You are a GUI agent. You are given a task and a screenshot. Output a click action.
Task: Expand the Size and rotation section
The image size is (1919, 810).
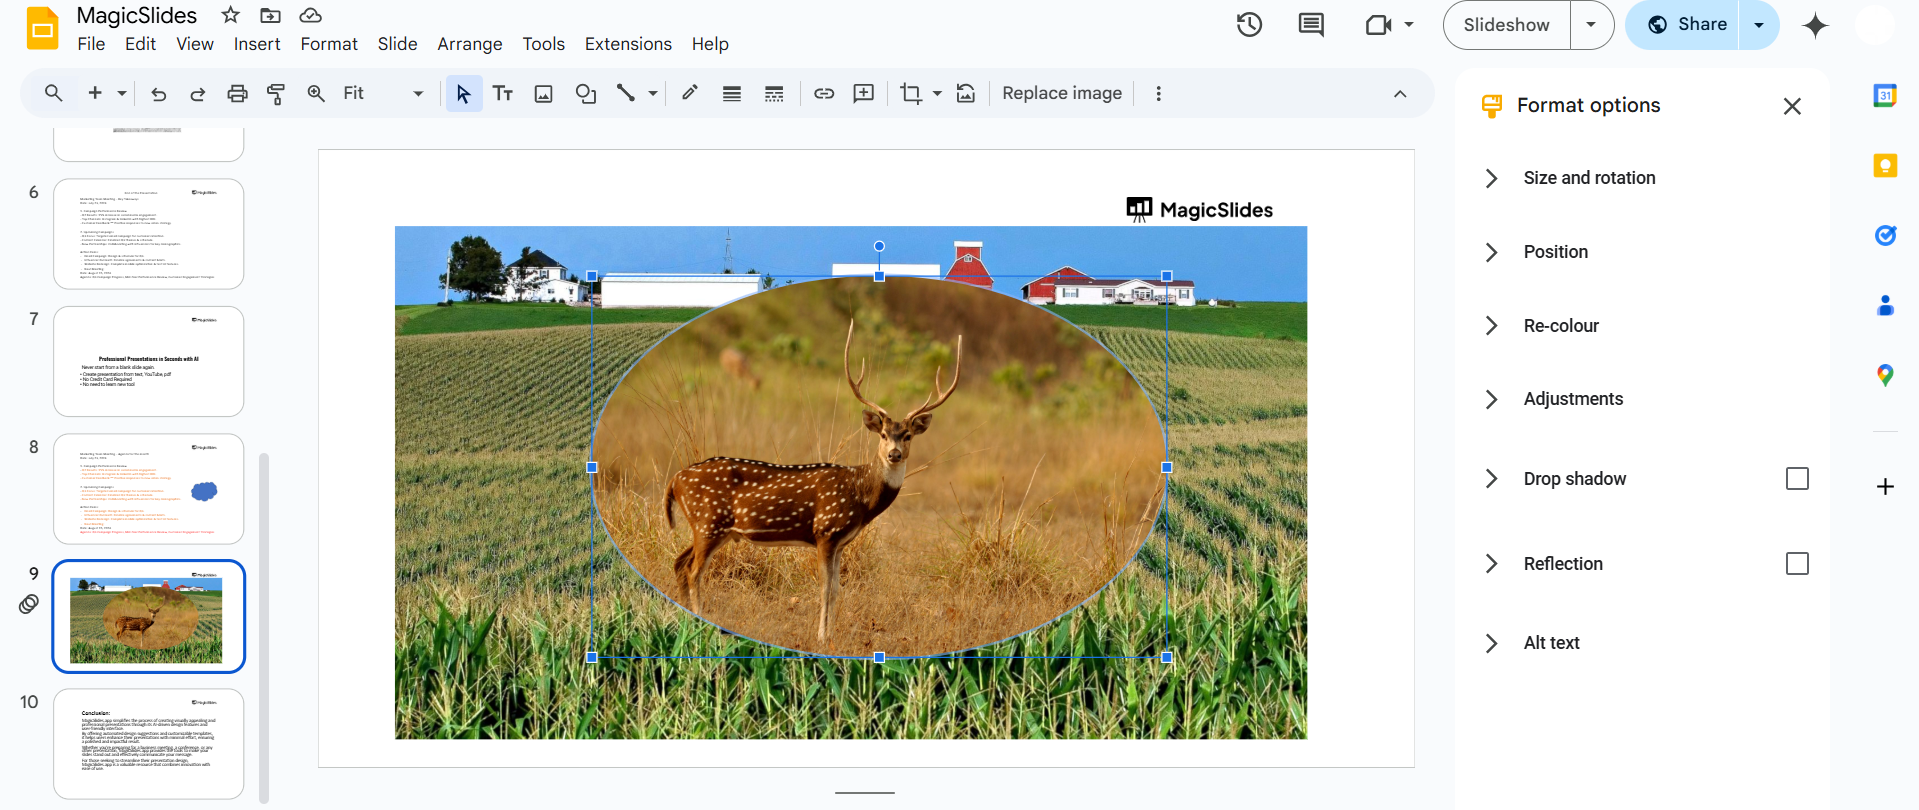[x=1589, y=178]
